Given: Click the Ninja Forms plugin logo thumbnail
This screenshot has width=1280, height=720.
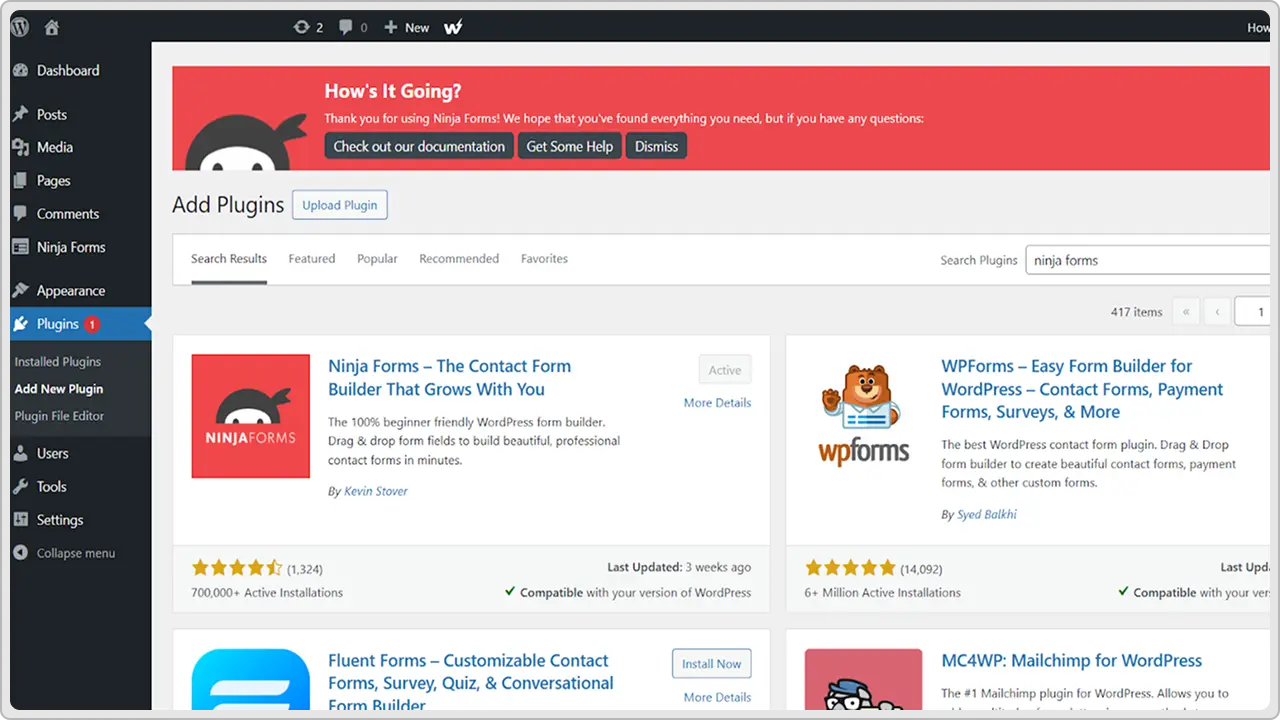Looking at the screenshot, I should [x=250, y=416].
